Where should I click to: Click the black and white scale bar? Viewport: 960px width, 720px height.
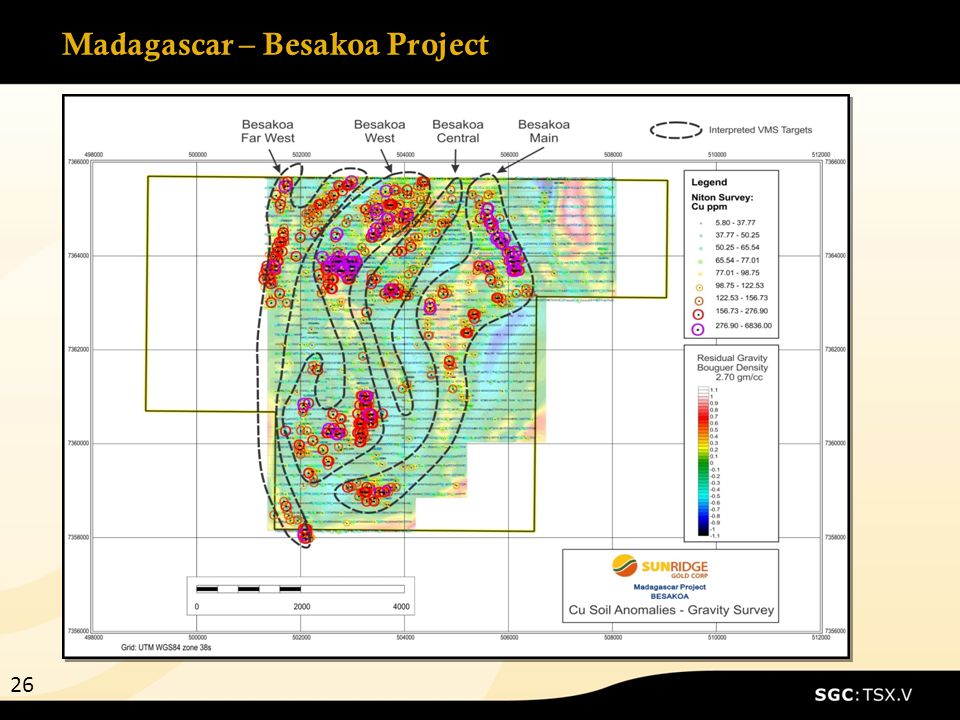coord(300,589)
